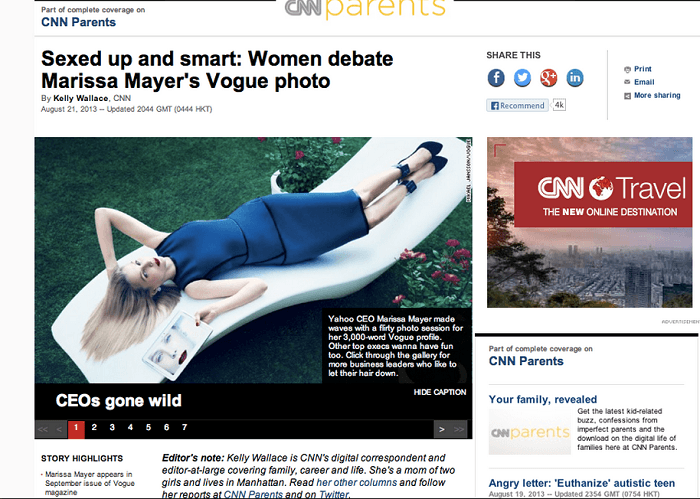Click the SHARE THIS heading
The image size is (700, 499).
coord(513,55)
